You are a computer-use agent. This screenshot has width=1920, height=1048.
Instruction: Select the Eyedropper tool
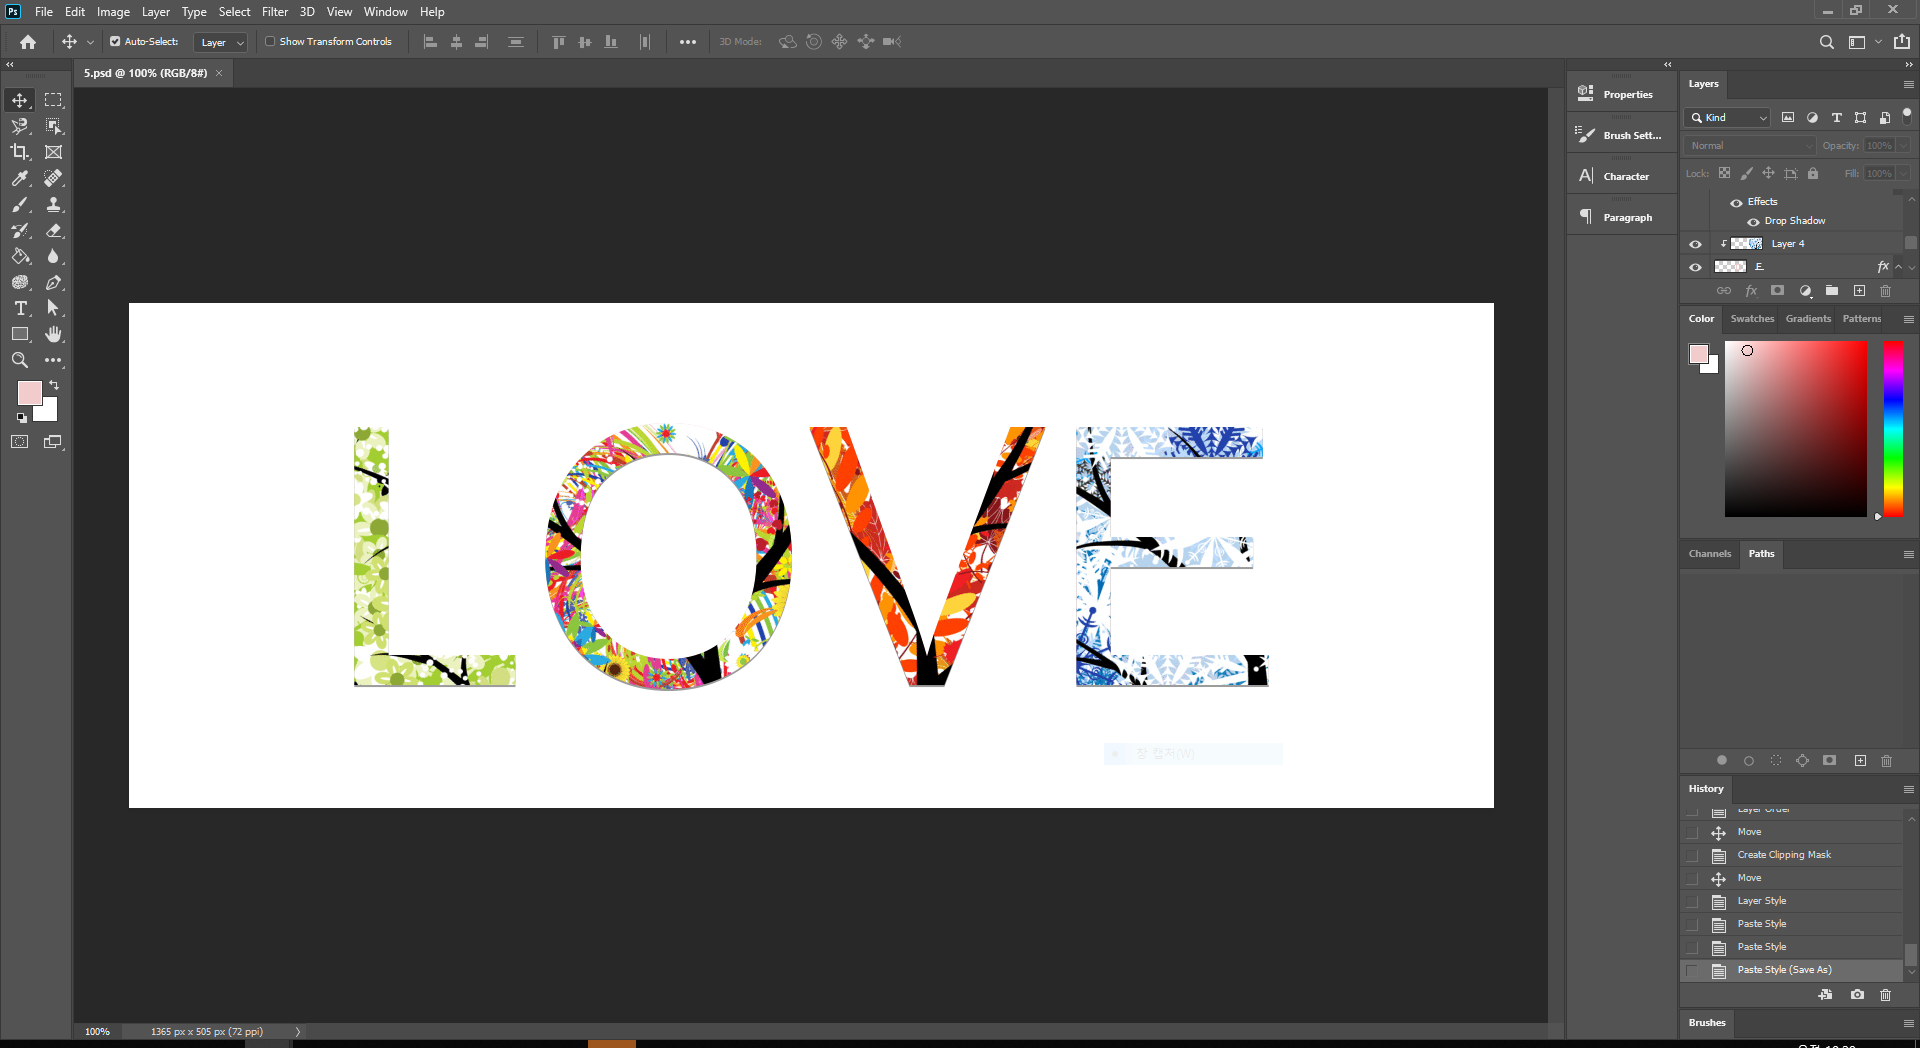[x=20, y=178]
